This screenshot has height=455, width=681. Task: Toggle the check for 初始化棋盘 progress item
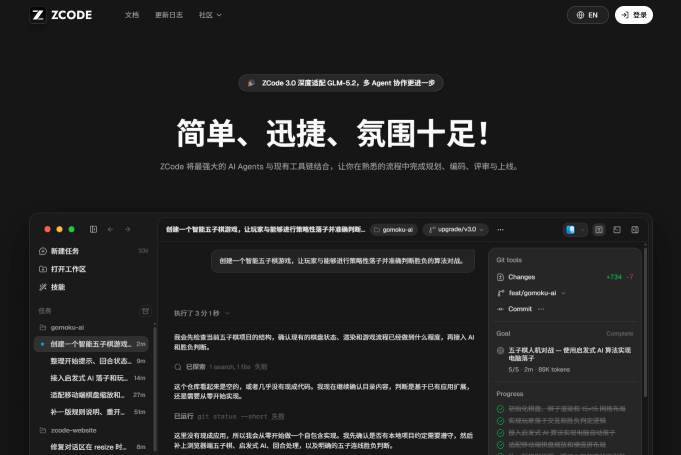click(x=500, y=409)
